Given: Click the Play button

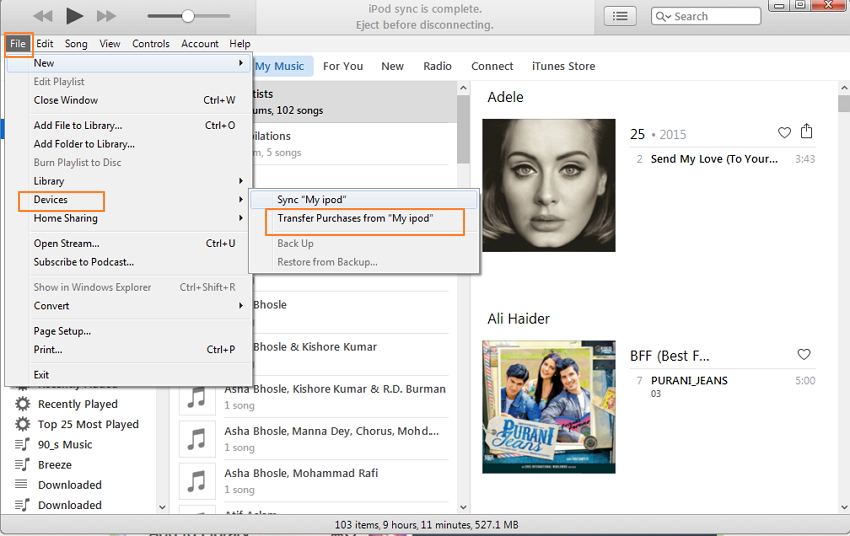Looking at the screenshot, I should (74, 15).
